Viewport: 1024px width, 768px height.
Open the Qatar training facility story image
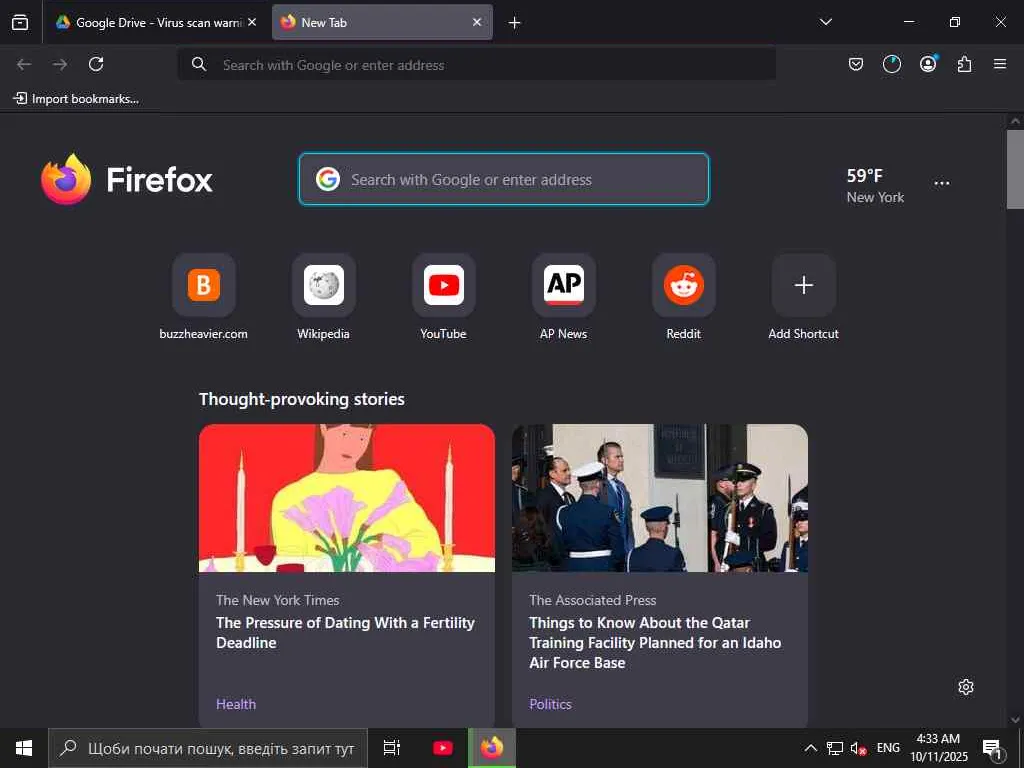pyautogui.click(x=660, y=498)
